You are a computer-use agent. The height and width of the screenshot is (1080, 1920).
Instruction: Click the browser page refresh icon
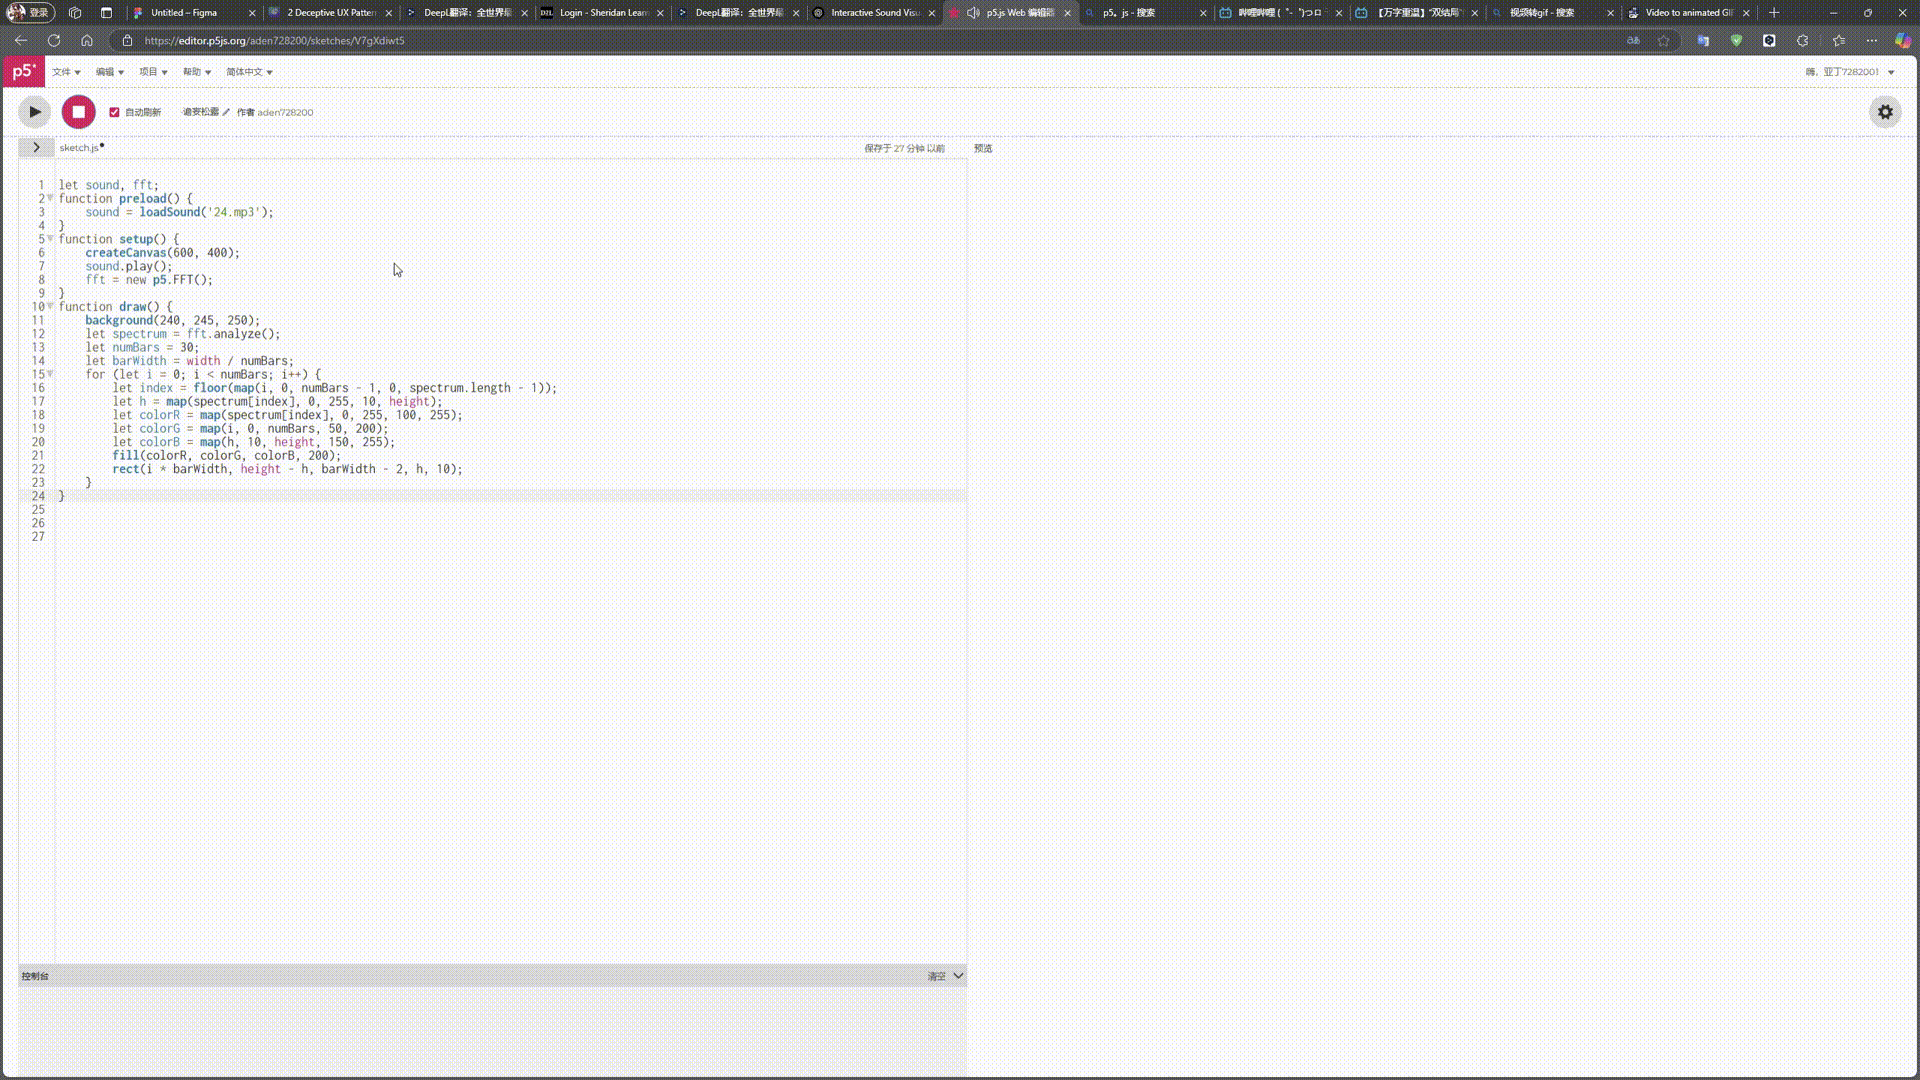(54, 41)
